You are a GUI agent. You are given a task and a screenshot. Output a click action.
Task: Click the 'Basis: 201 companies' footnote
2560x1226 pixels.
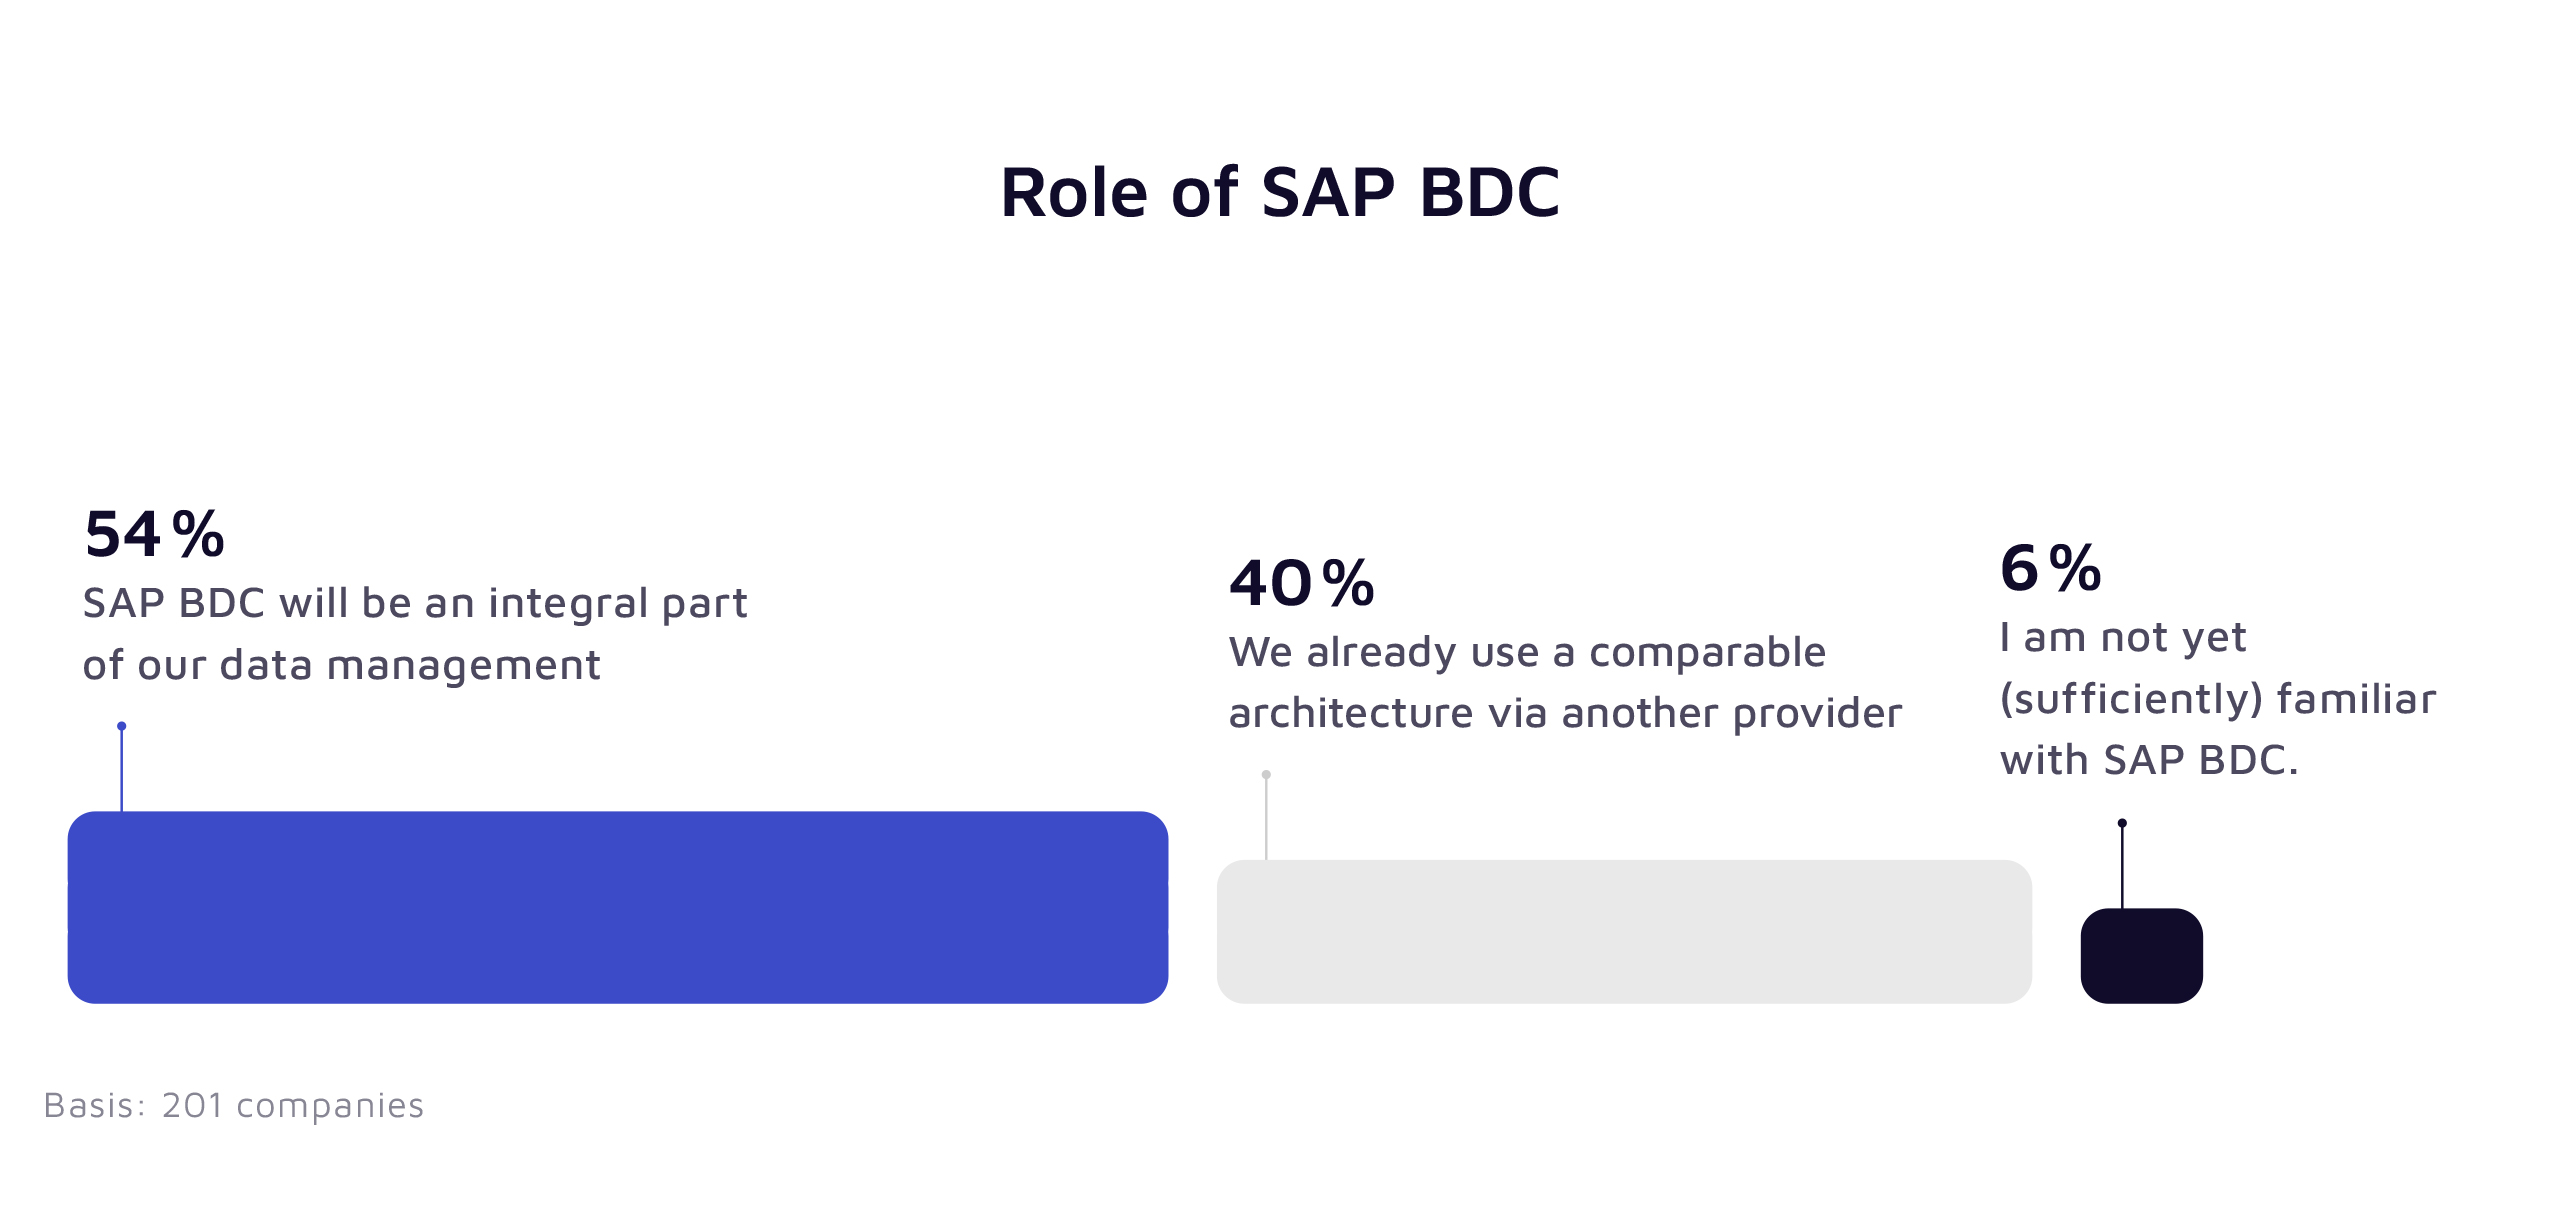[234, 1105]
